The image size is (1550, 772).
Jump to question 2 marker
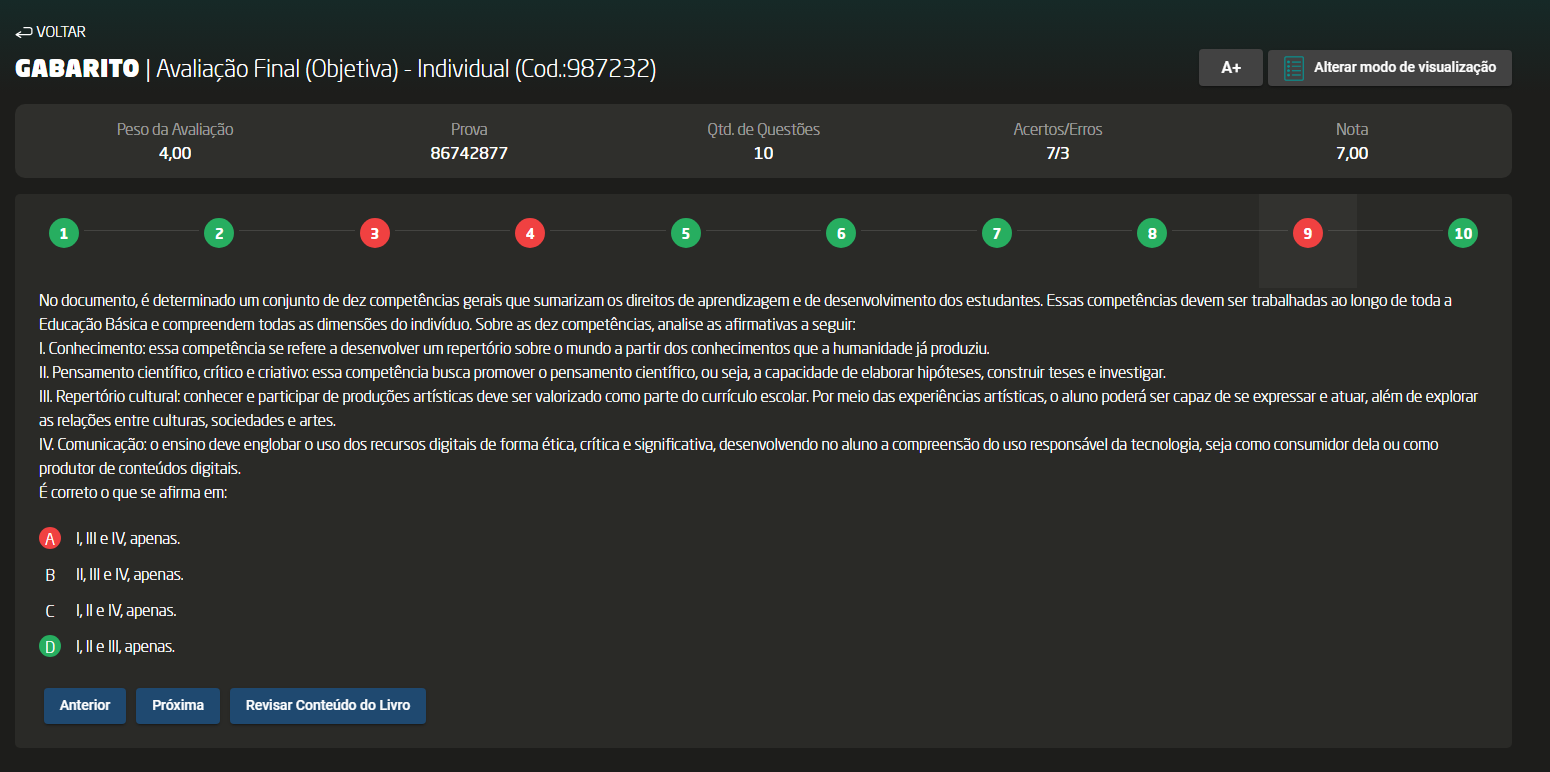[x=219, y=234]
